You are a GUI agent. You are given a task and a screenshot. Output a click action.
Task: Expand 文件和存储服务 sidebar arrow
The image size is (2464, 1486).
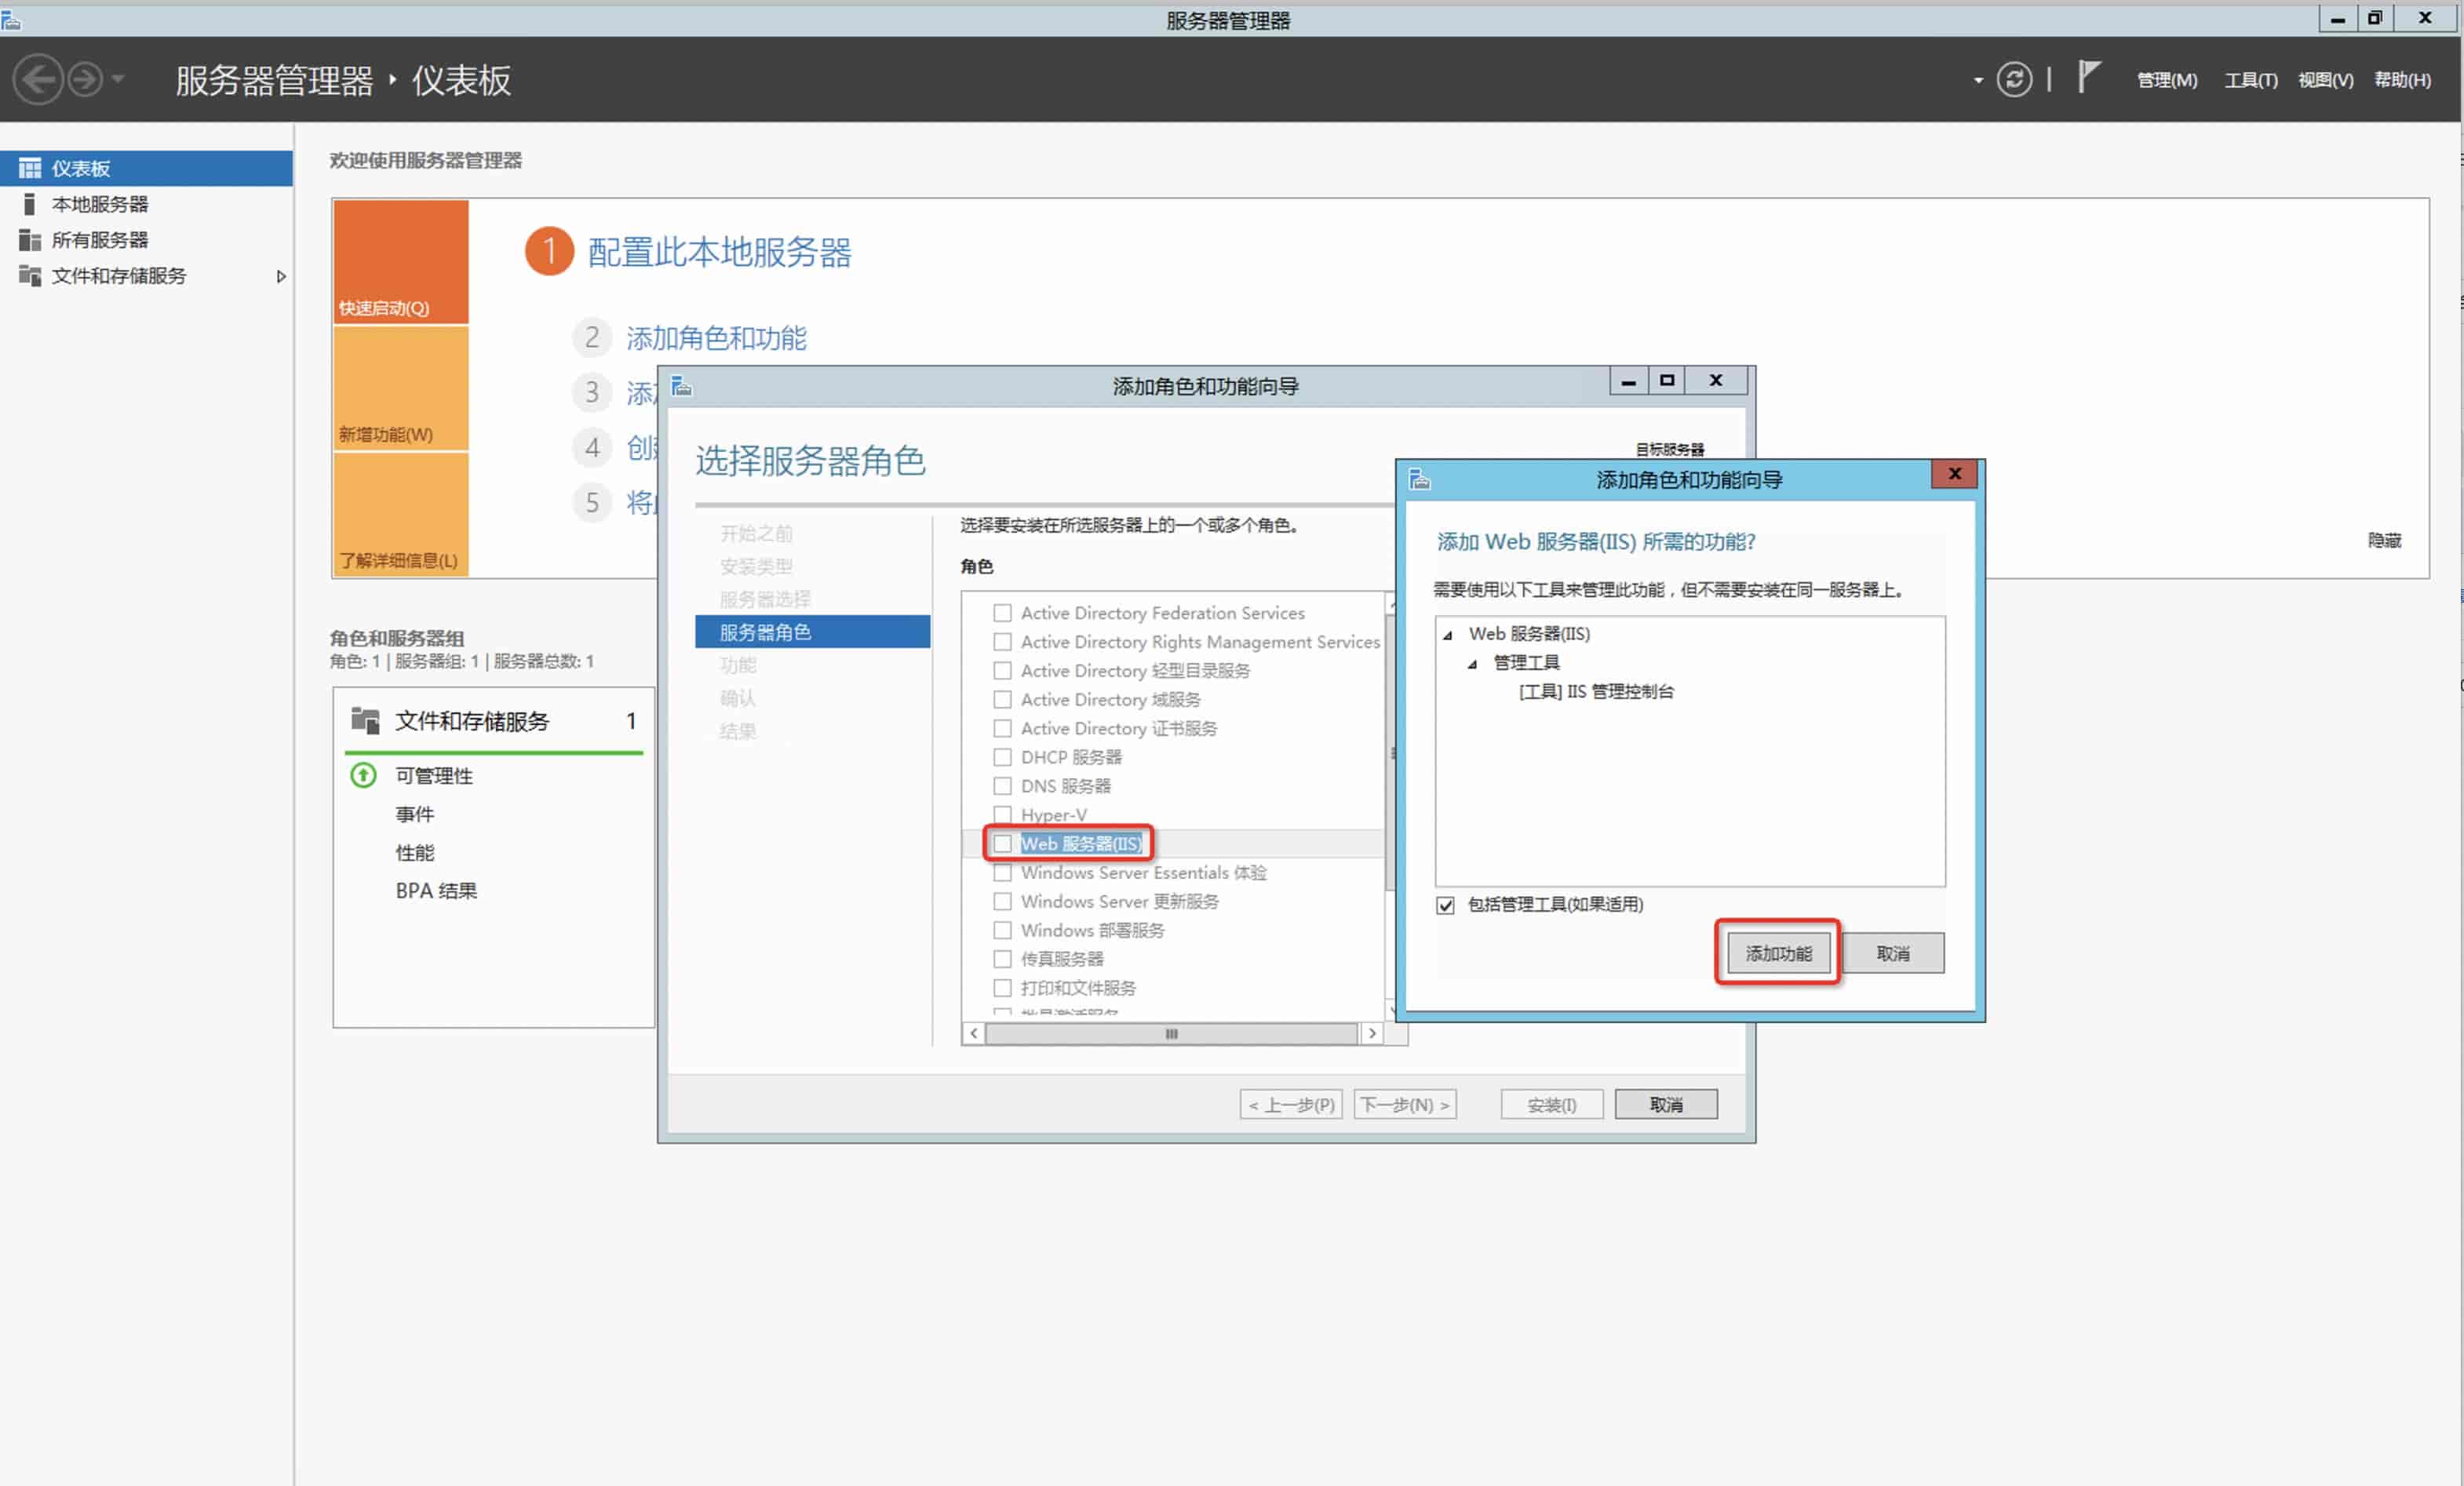pyautogui.click(x=281, y=276)
